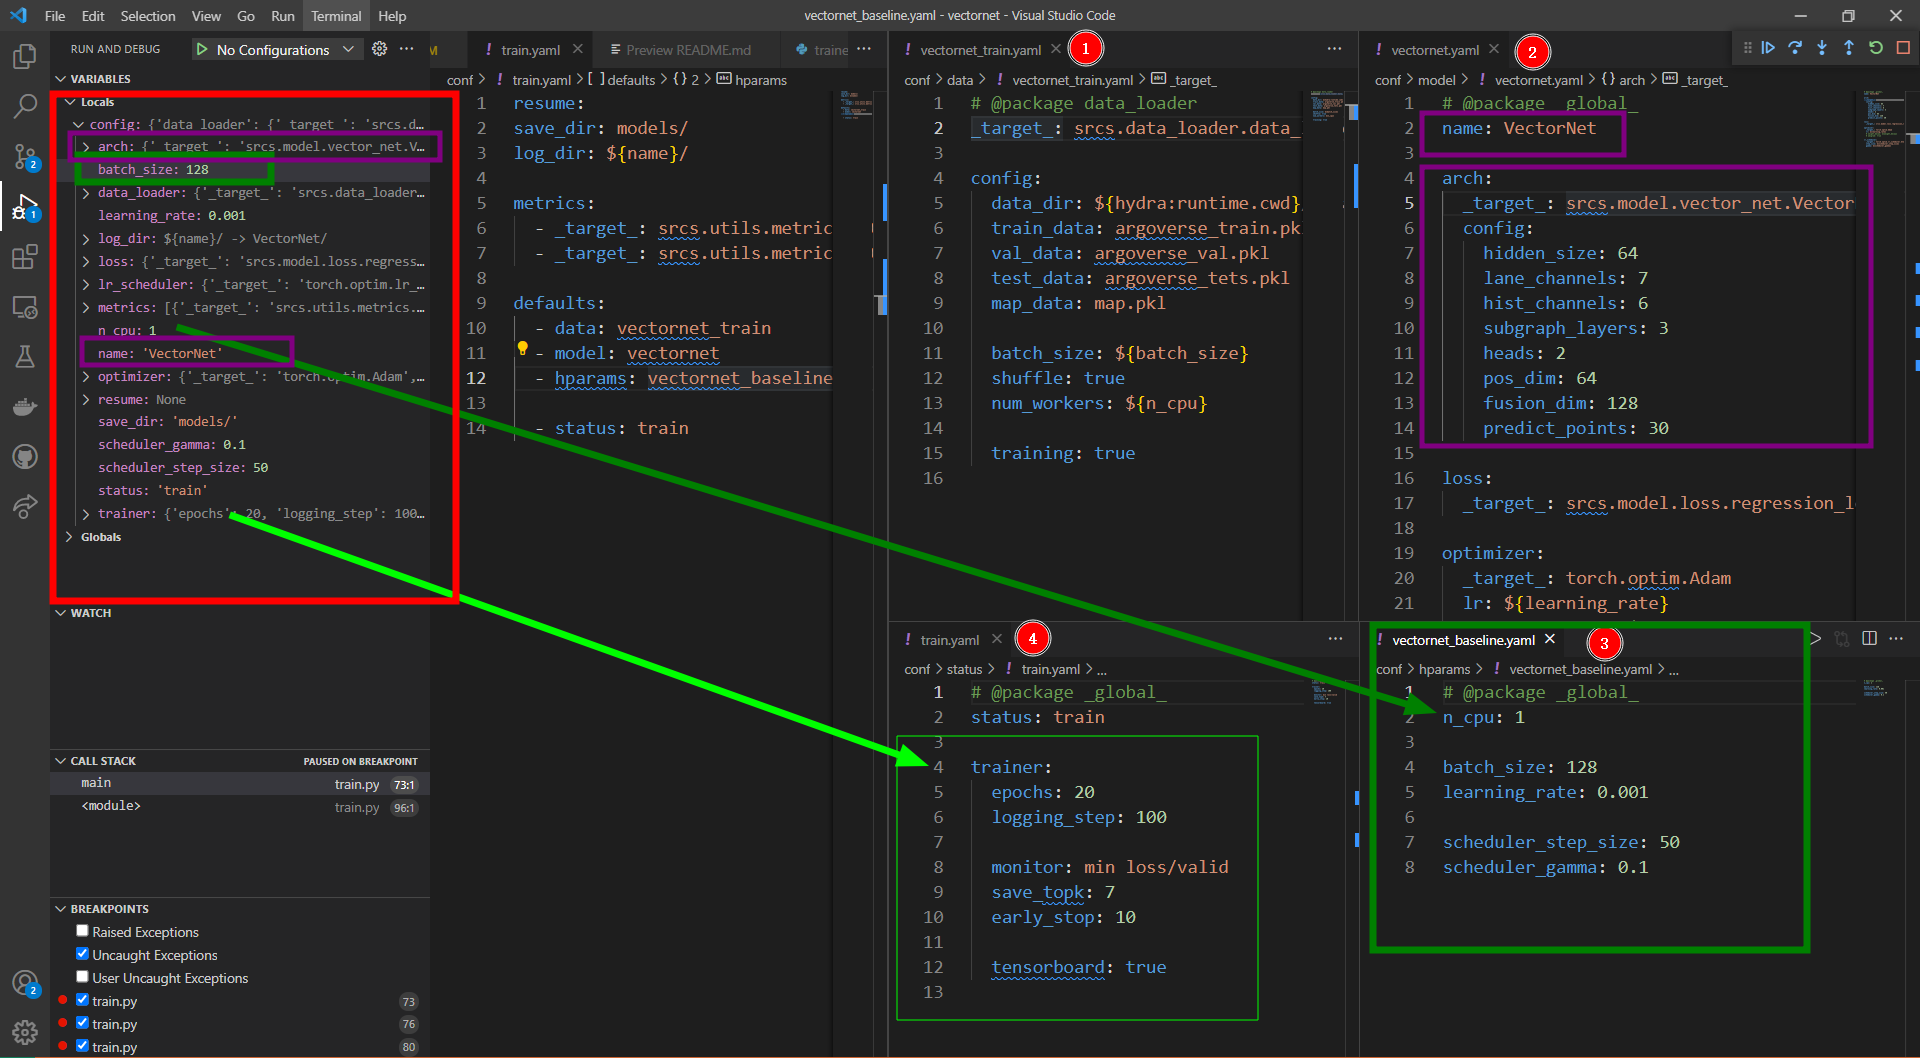This screenshot has height=1058, width=1920.
Task: Click the debug Restart button
Action: pos(1876,48)
